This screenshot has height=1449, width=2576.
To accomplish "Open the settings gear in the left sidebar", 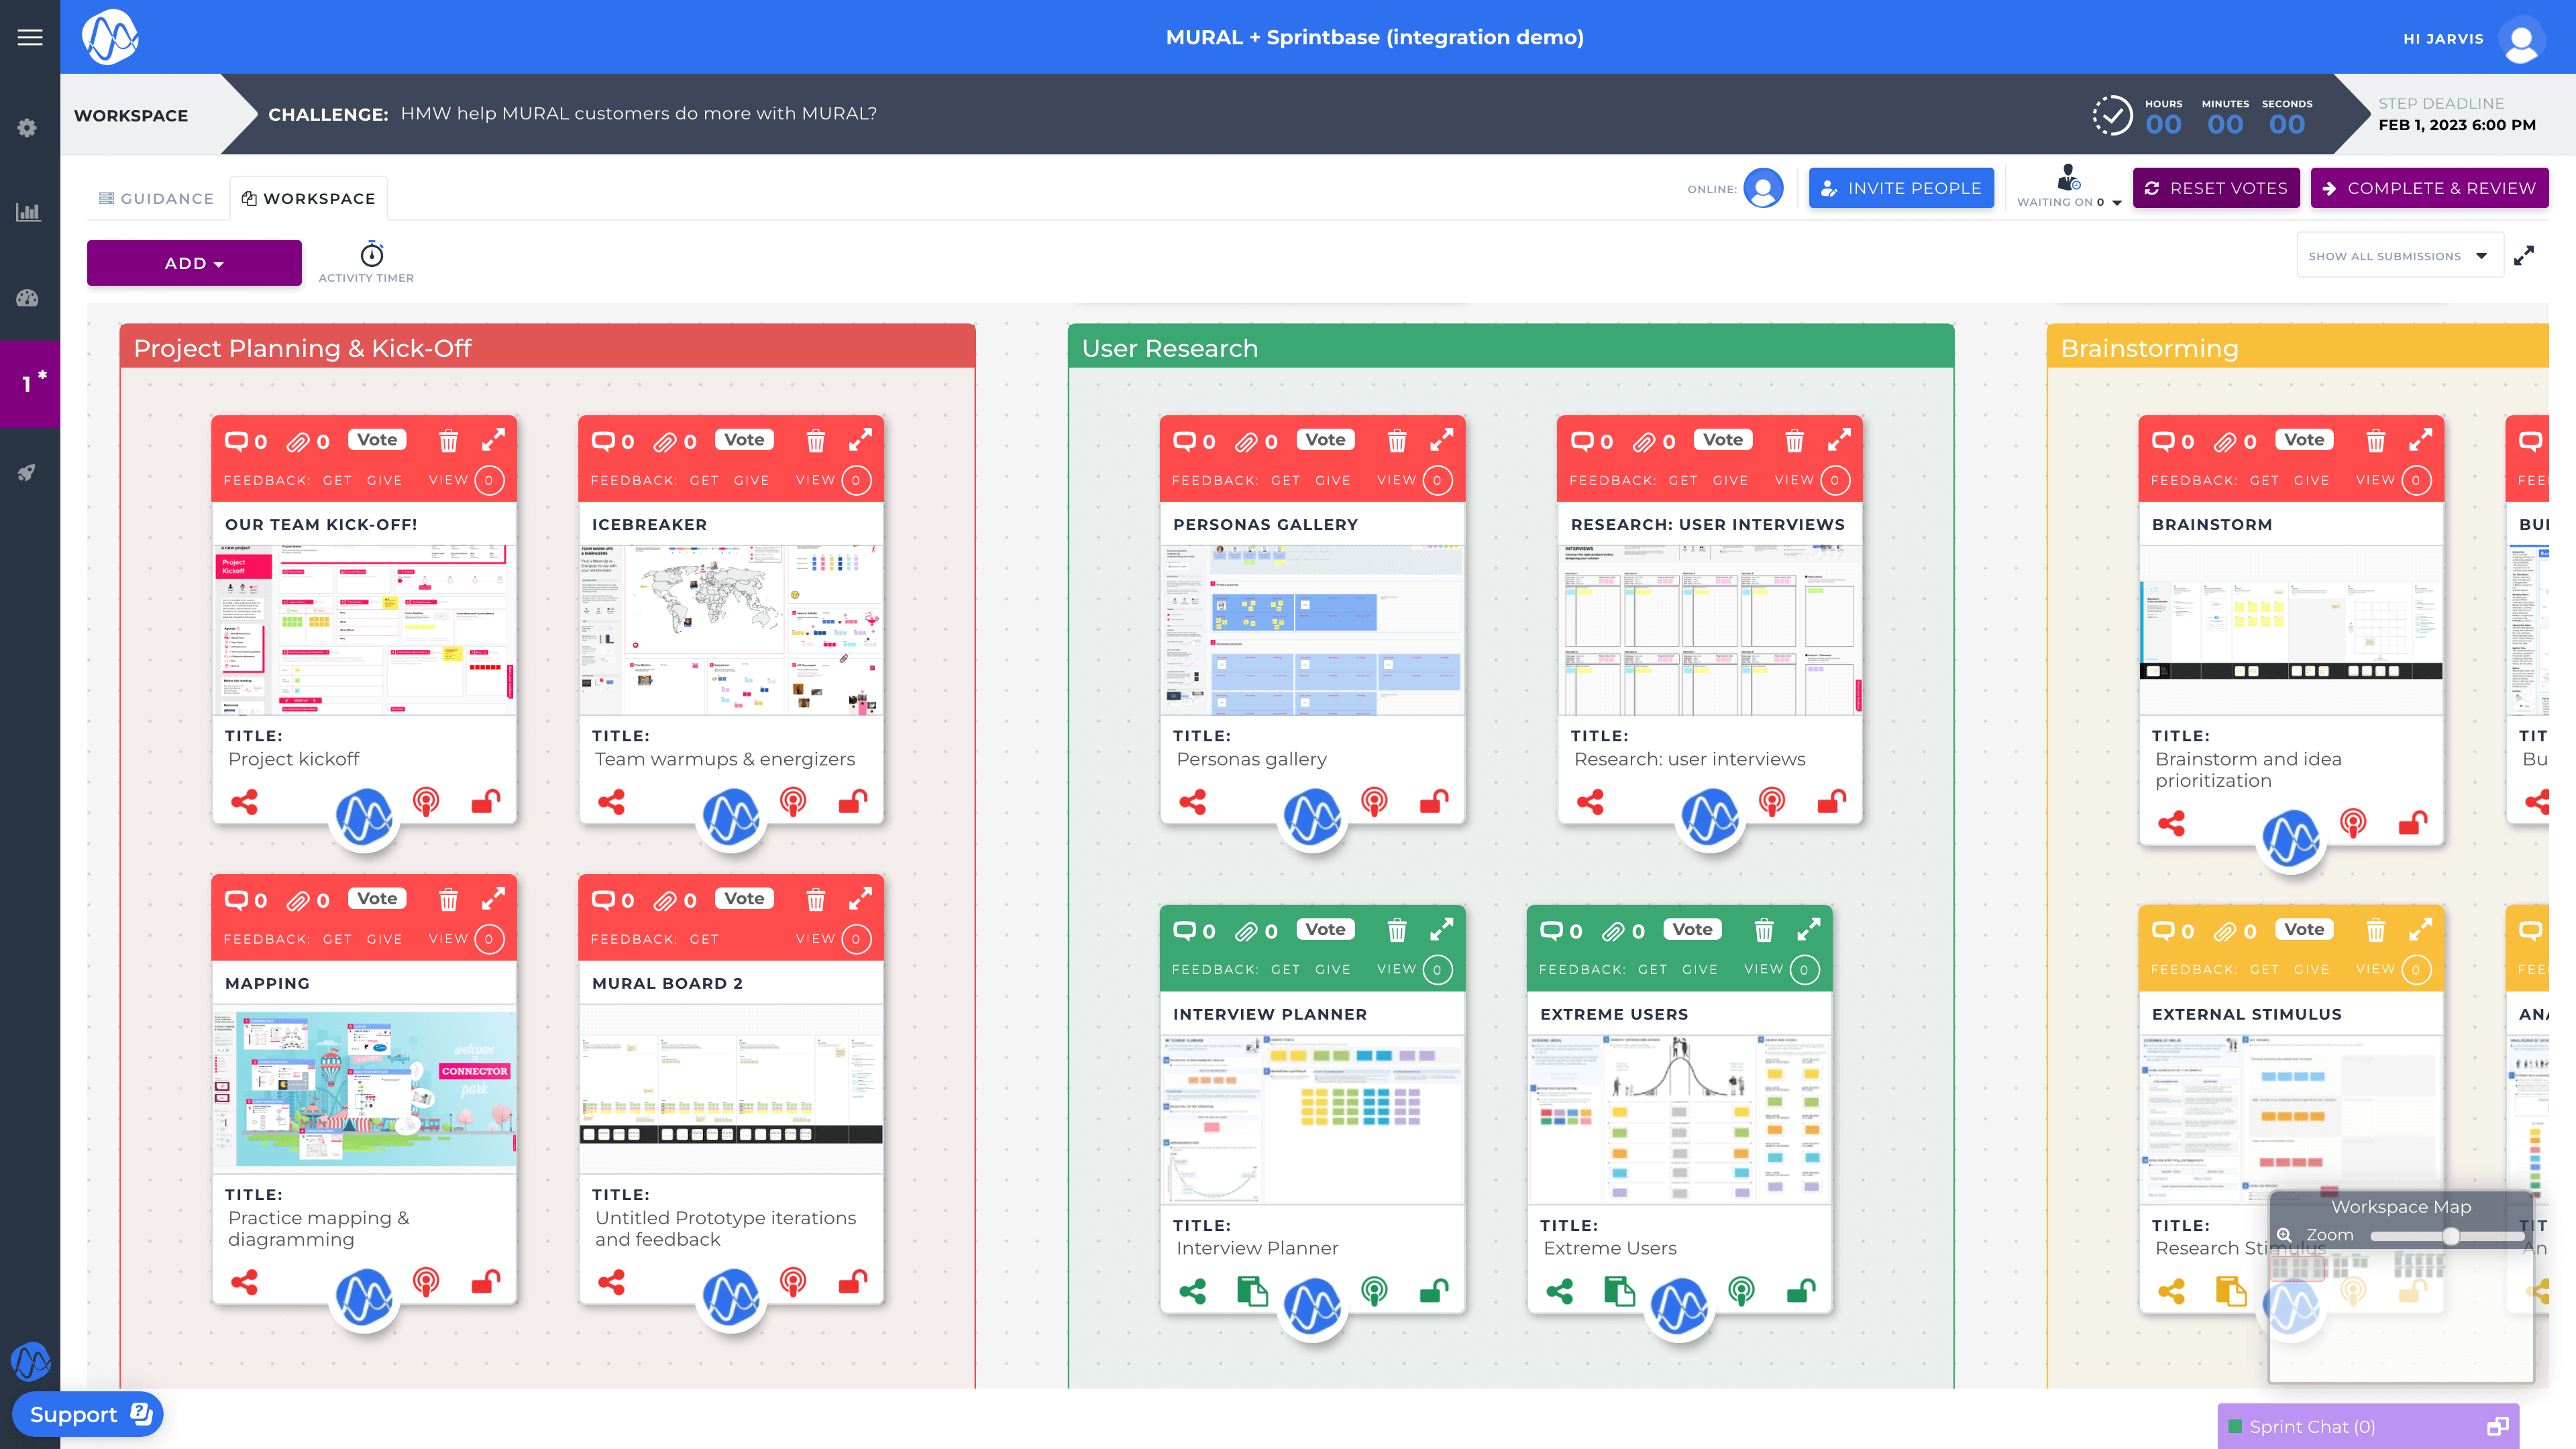I will 27,128.
